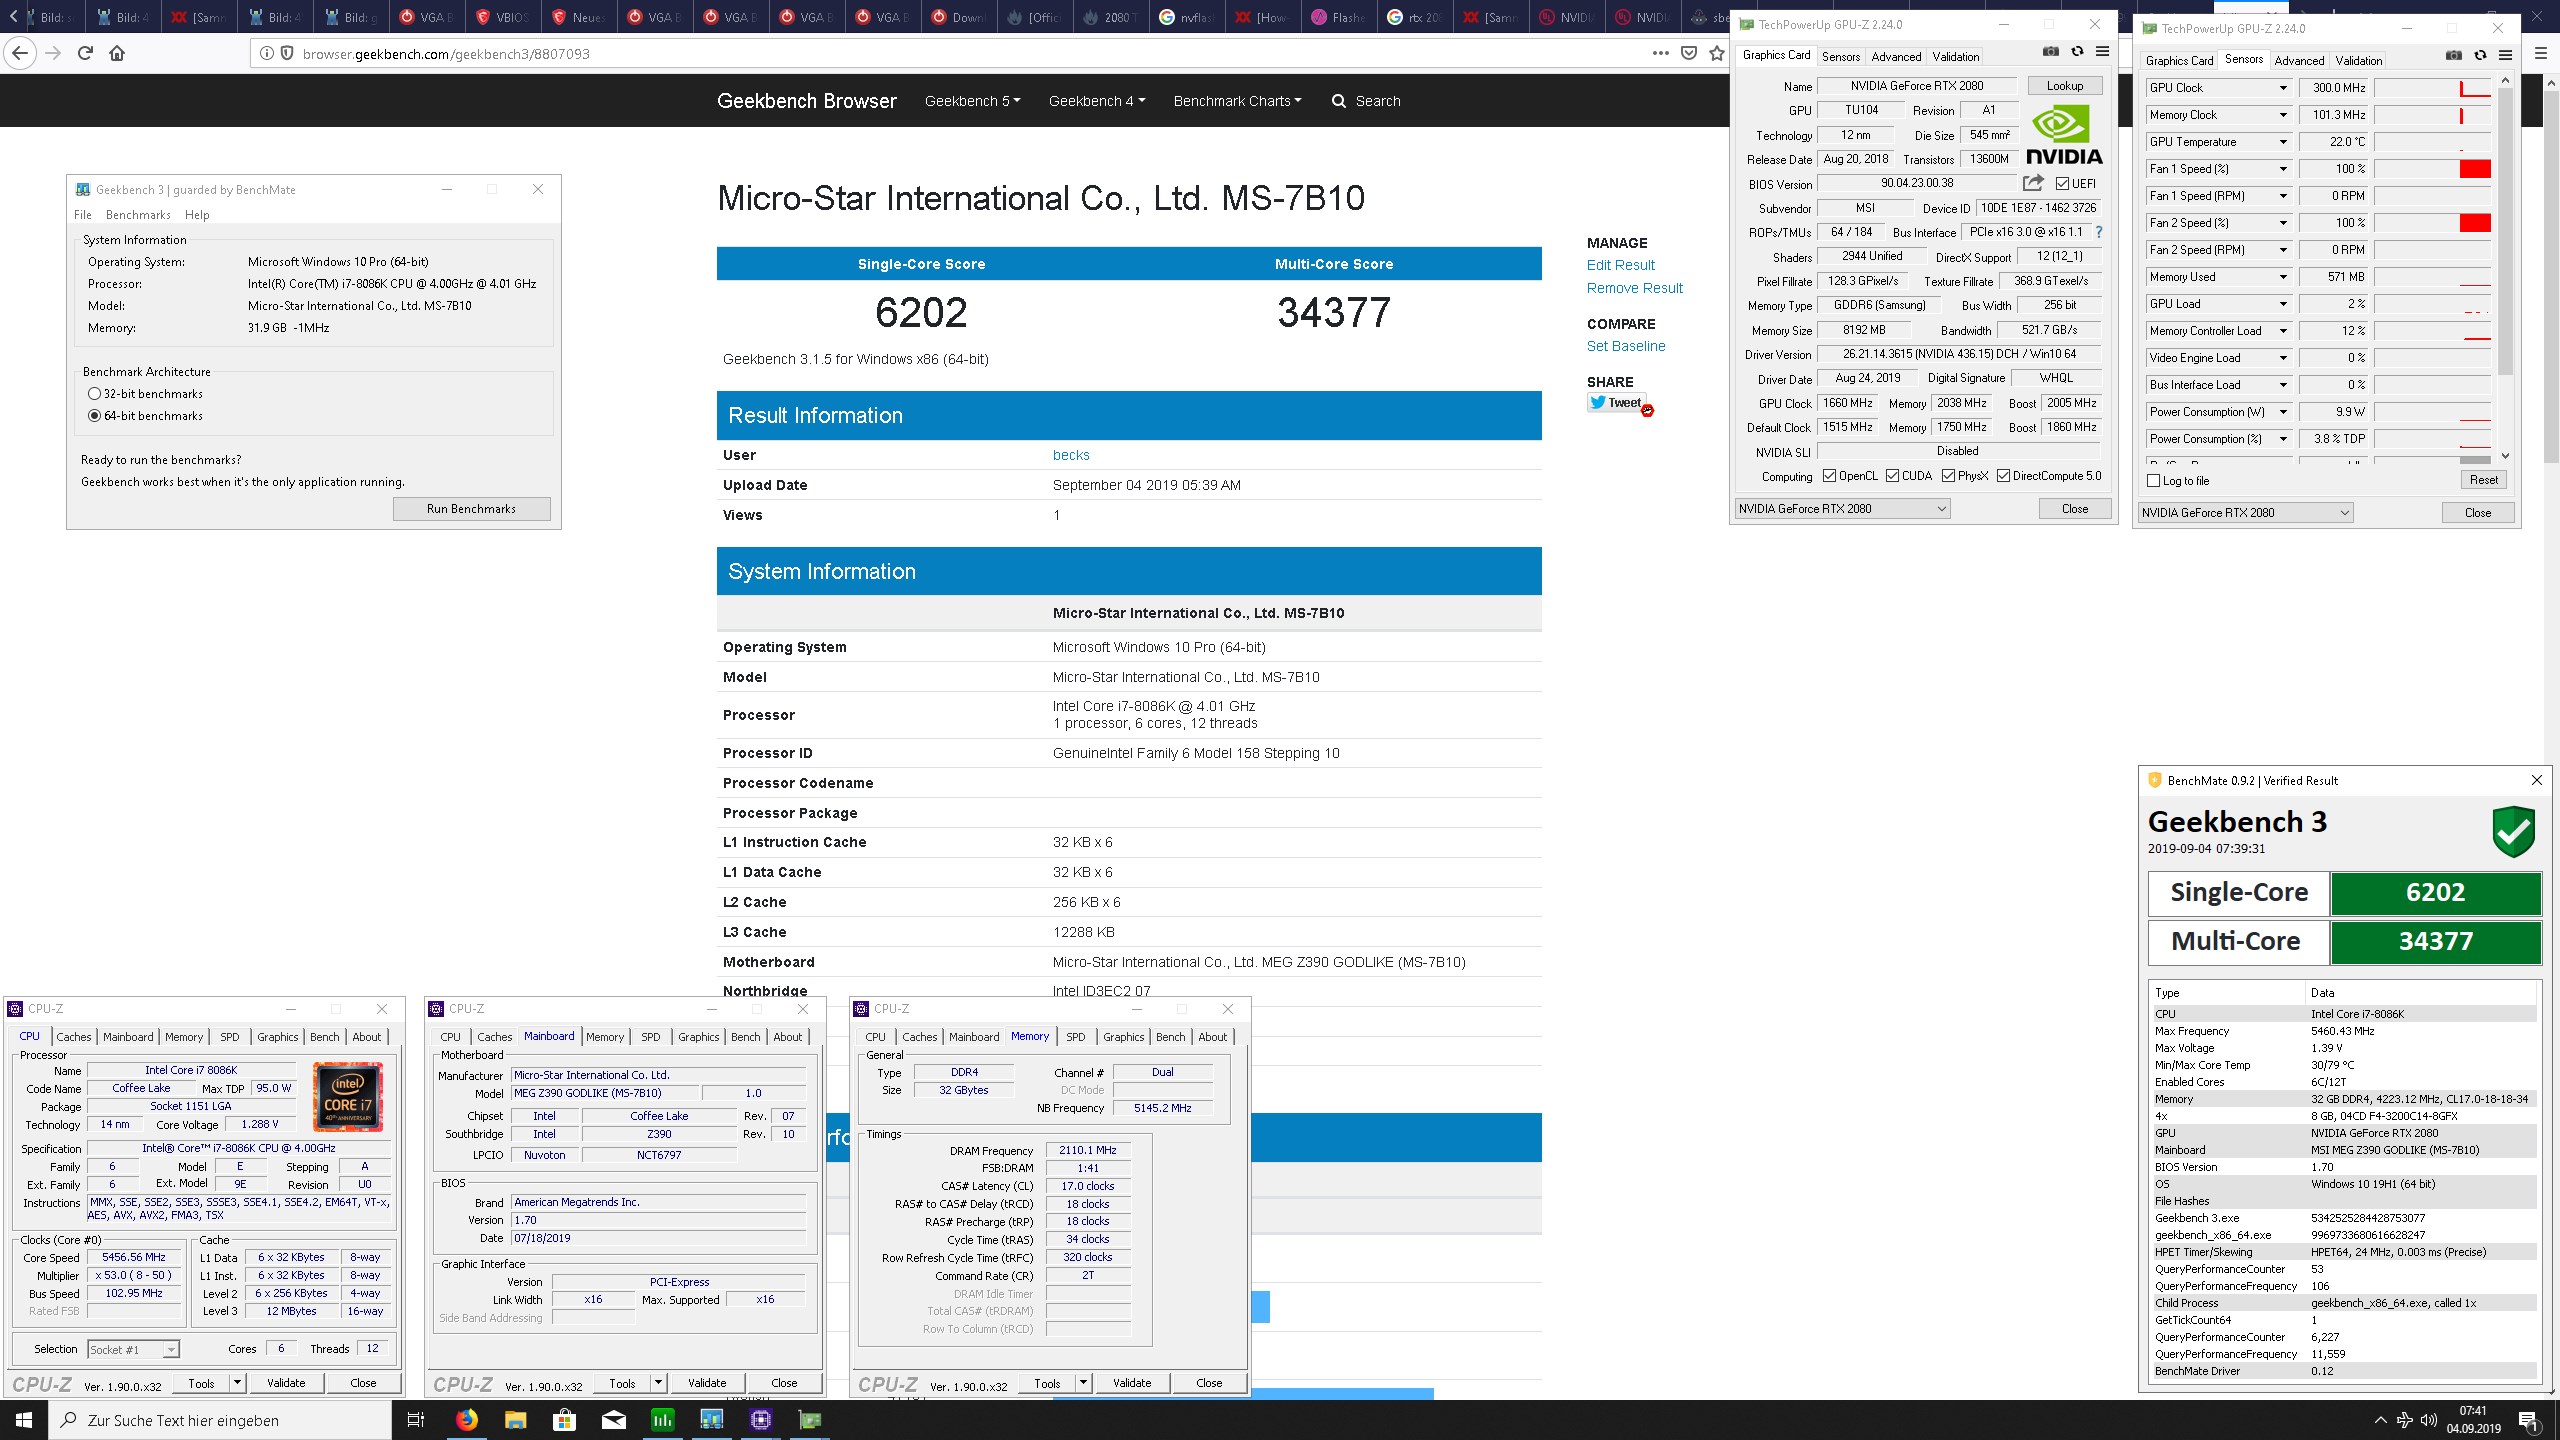Toggle the PhysX checkbox
2560x1440 pixels.
(1948, 476)
